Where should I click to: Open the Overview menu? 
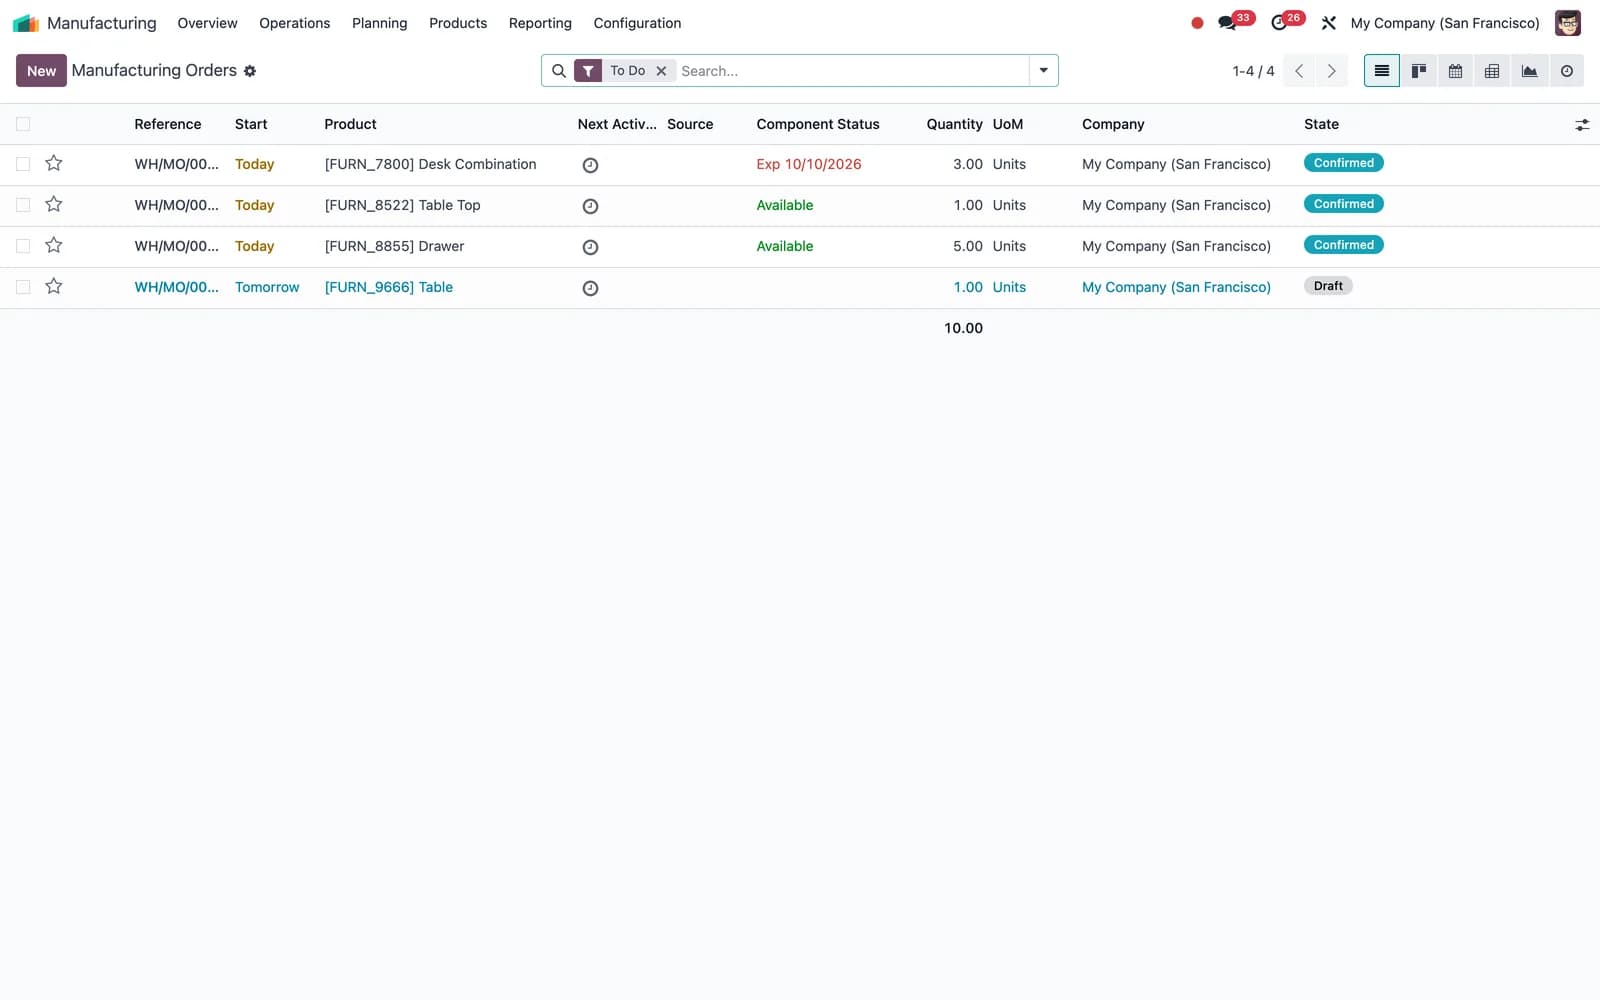[x=207, y=23]
